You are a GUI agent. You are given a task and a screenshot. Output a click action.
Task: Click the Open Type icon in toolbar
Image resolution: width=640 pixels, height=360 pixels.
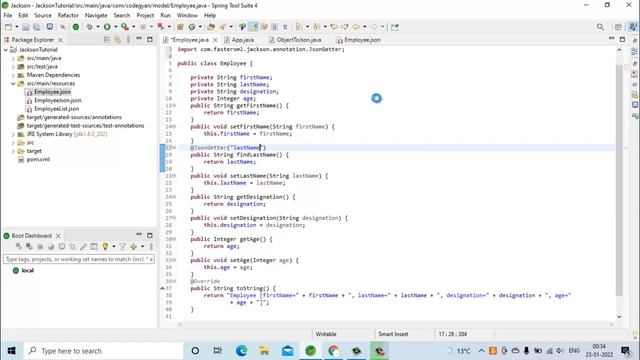pyautogui.click(x=211, y=27)
